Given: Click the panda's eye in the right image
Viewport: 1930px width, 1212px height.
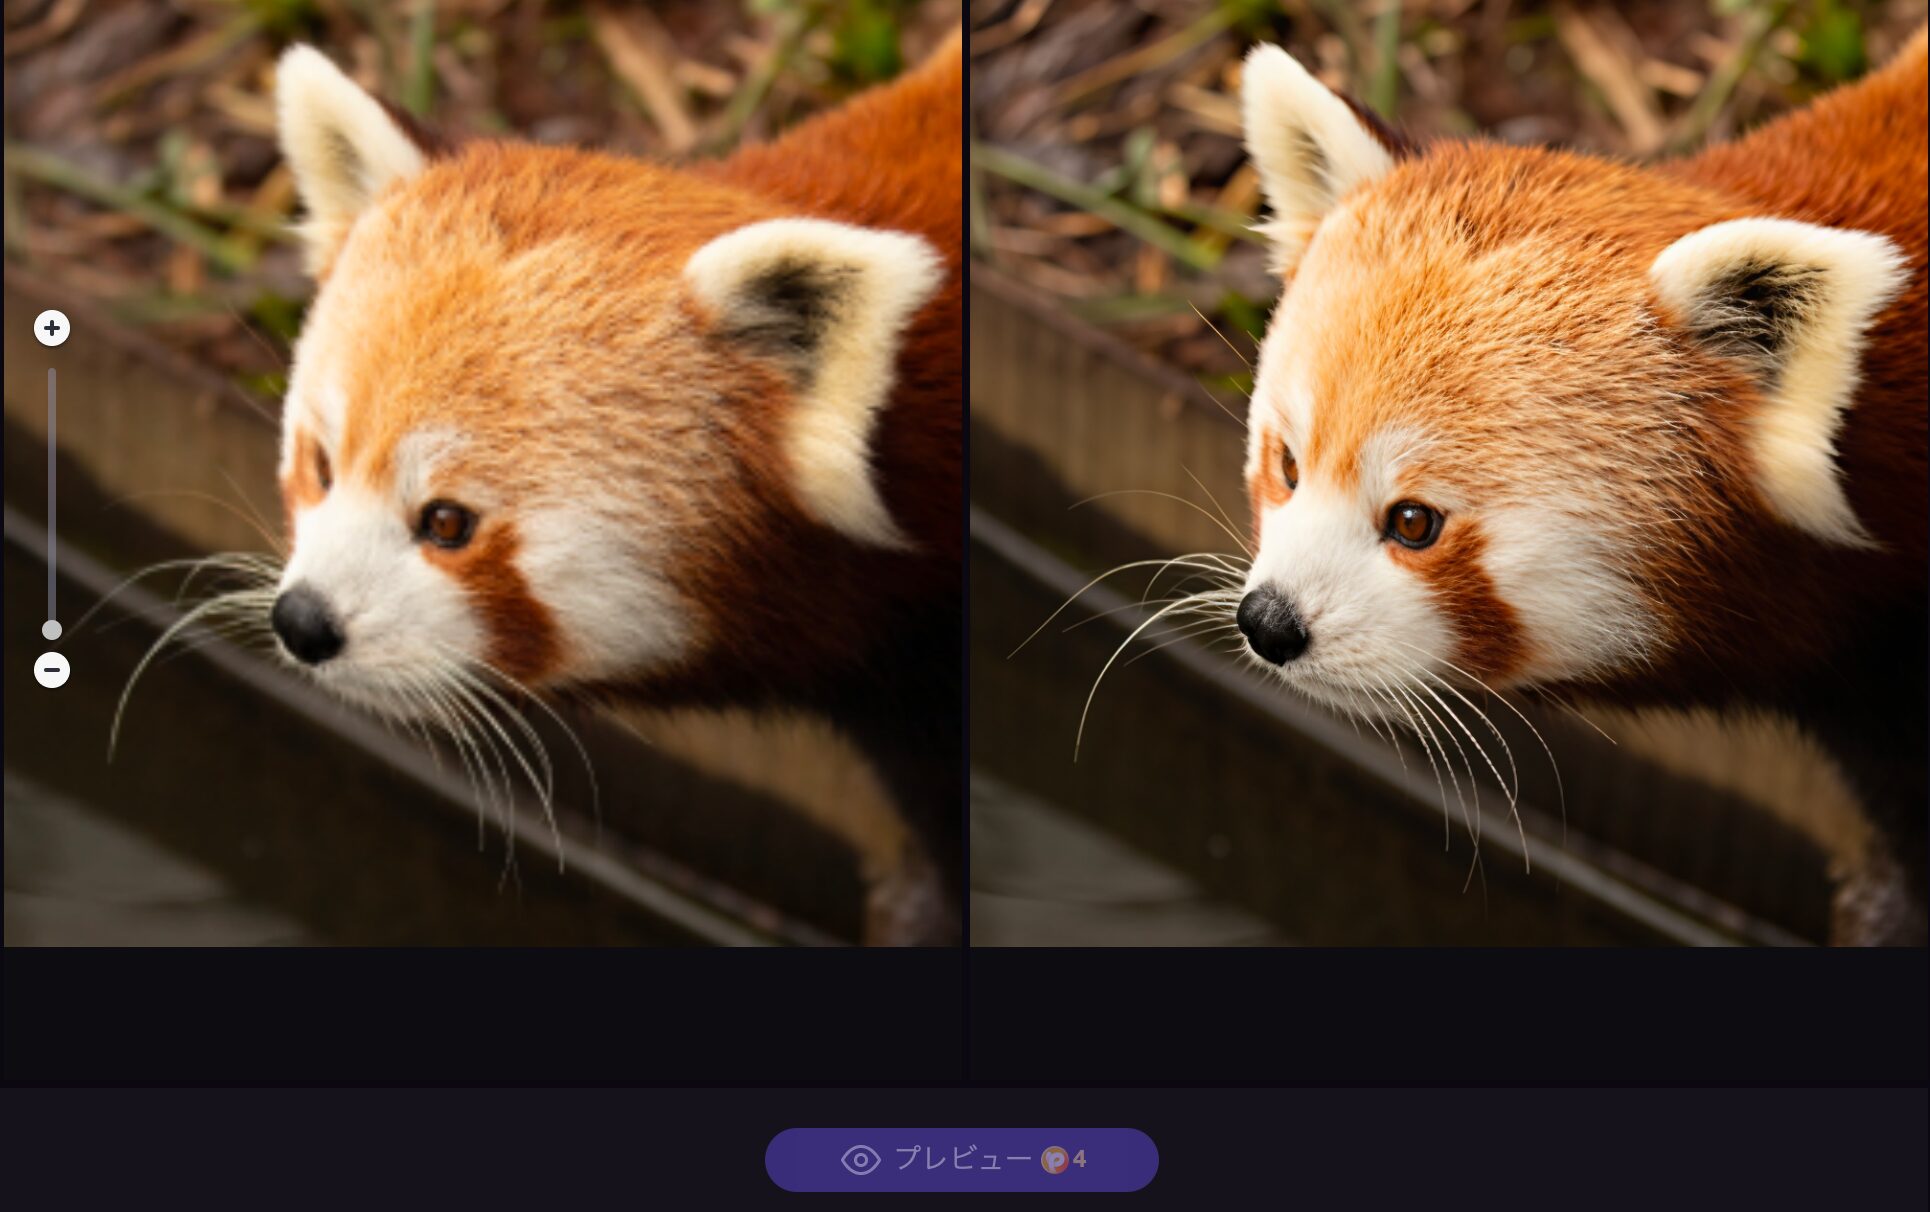Looking at the screenshot, I should (1412, 523).
